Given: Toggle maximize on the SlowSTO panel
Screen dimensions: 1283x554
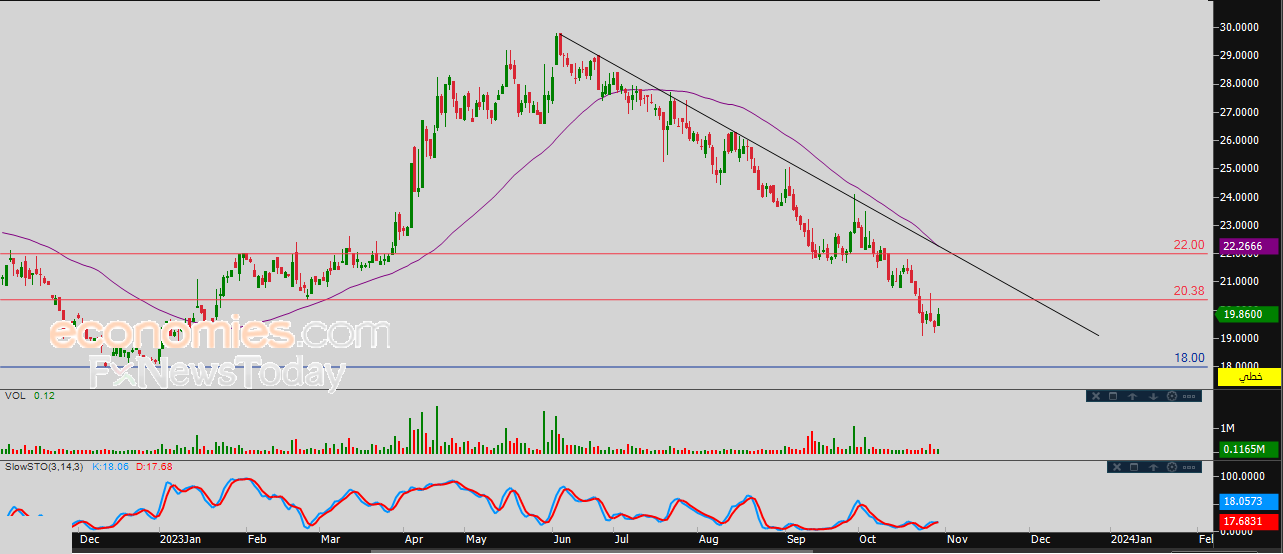Looking at the screenshot, I should (x=1133, y=467).
